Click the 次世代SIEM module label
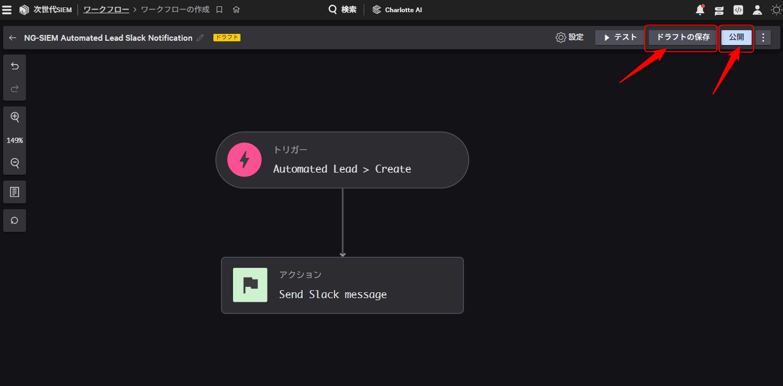Viewport: 783px width, 386px height. coord(52,10)
